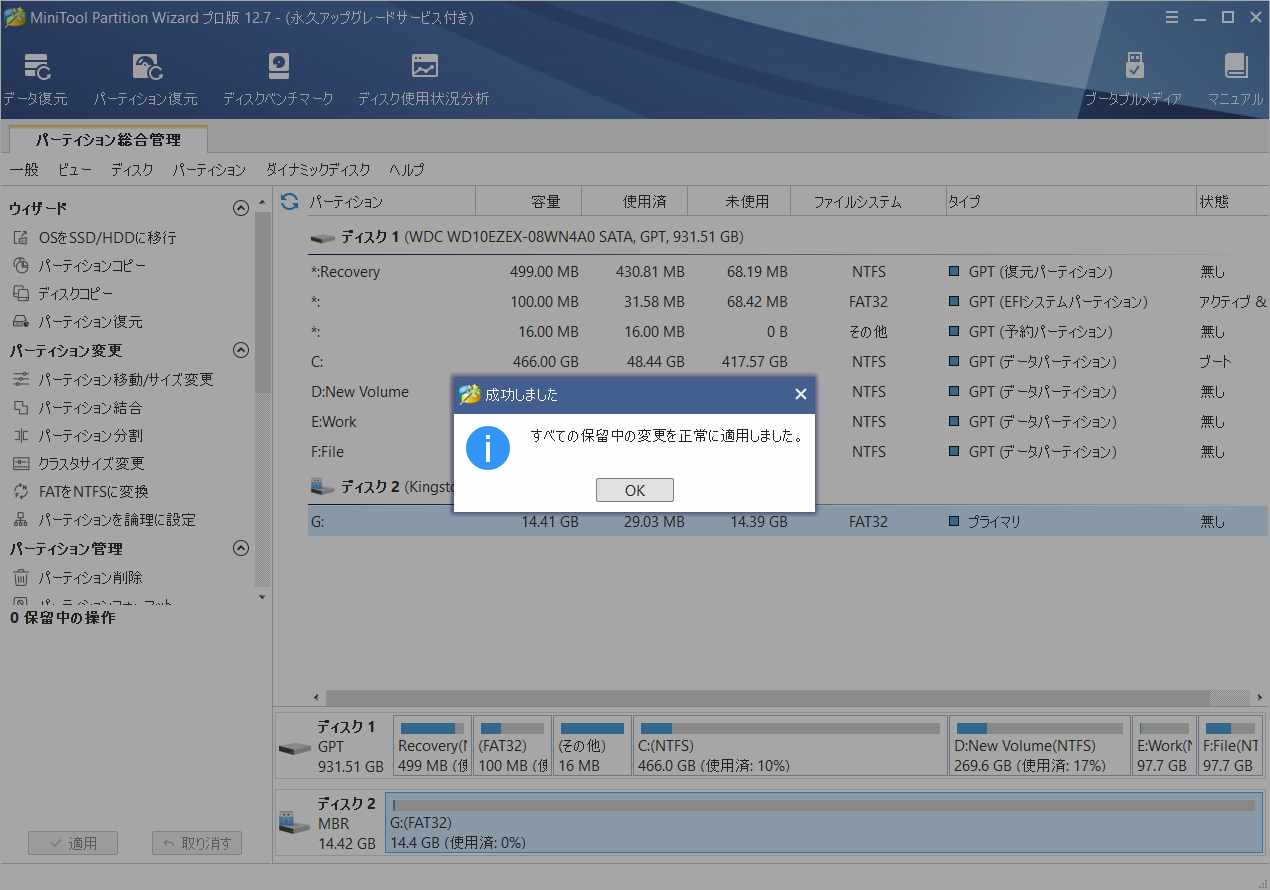Screen dimensions: 1270x890
Task: Launch ディスクベンチマーク tool
Action: pos(278,68)
